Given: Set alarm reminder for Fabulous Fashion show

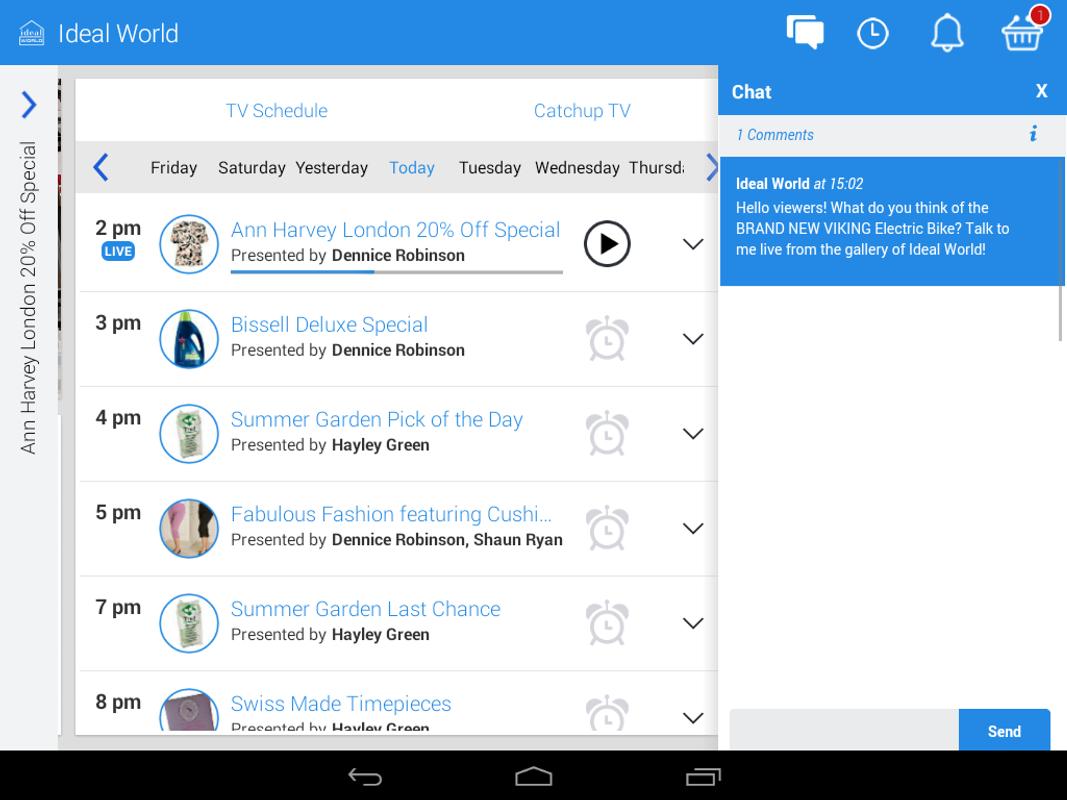Looking at the screenshot, I should pos(607,528).
